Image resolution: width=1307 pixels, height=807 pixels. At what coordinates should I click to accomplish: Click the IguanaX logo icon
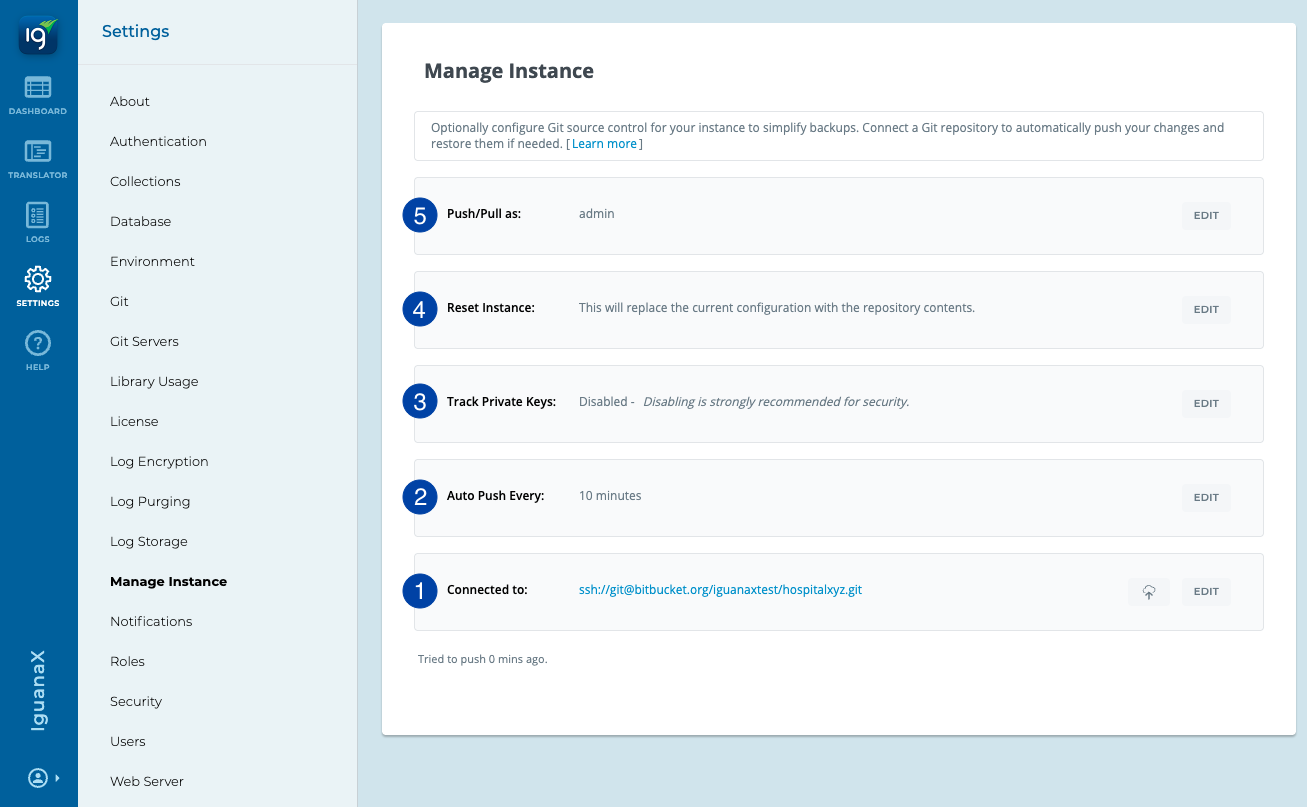[x=38, y=36]
